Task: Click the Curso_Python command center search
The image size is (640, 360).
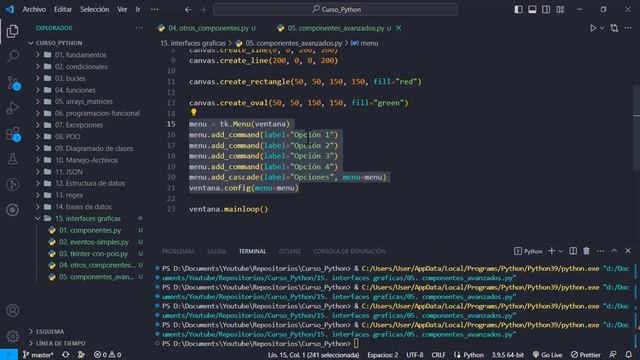Action: [x=336, y=9]
